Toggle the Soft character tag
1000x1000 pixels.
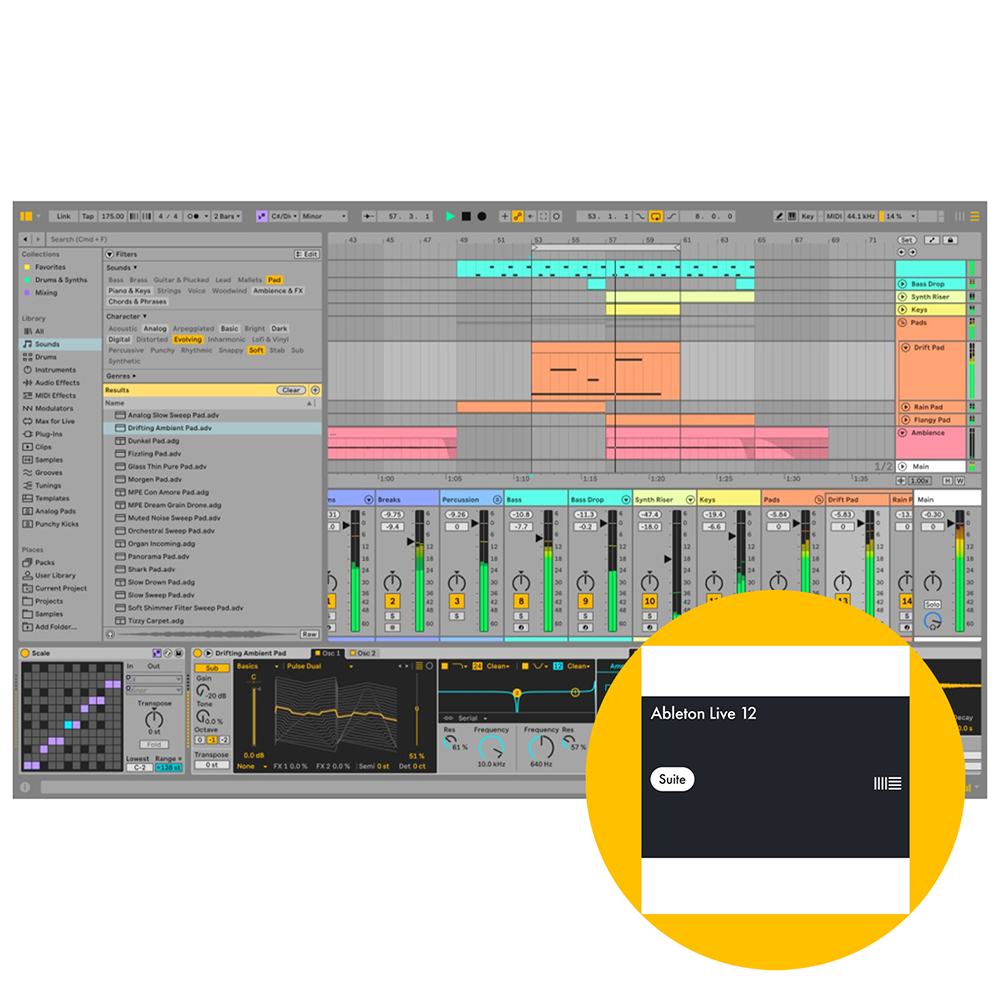point(256,350)
